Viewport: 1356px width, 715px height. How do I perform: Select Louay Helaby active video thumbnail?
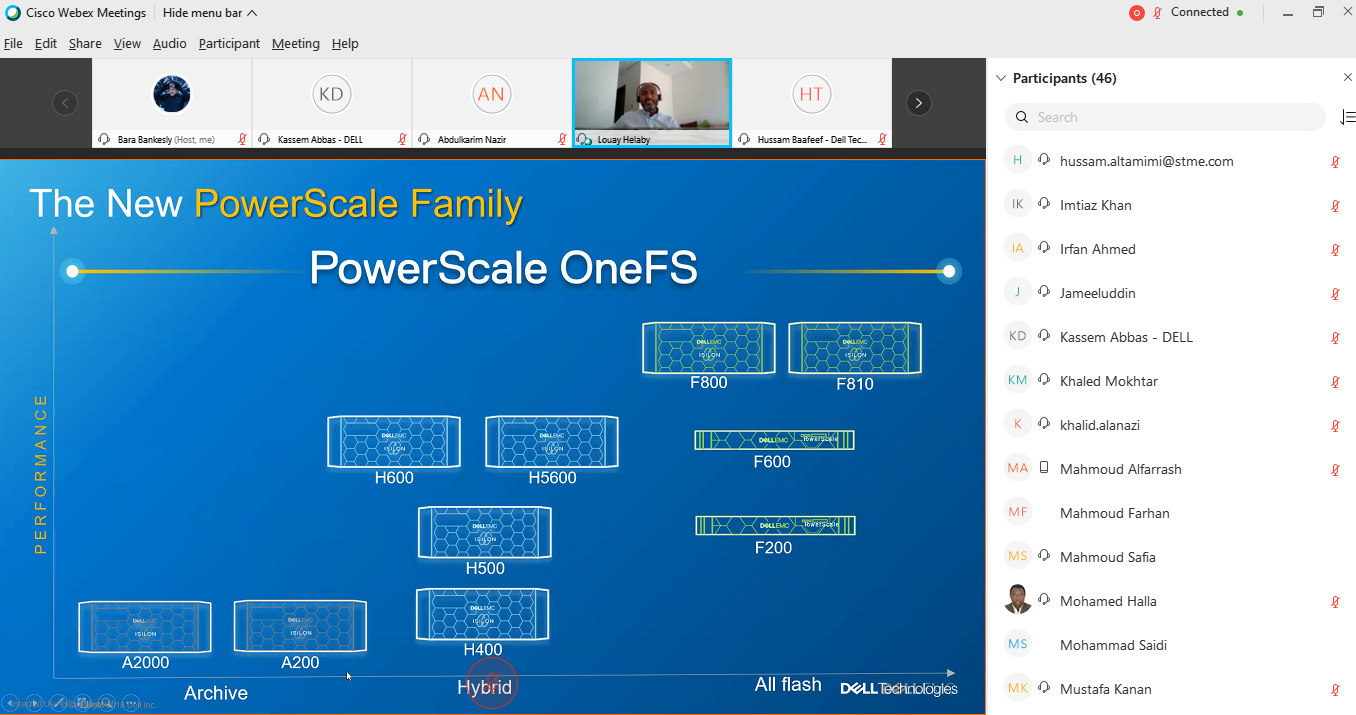652,103
